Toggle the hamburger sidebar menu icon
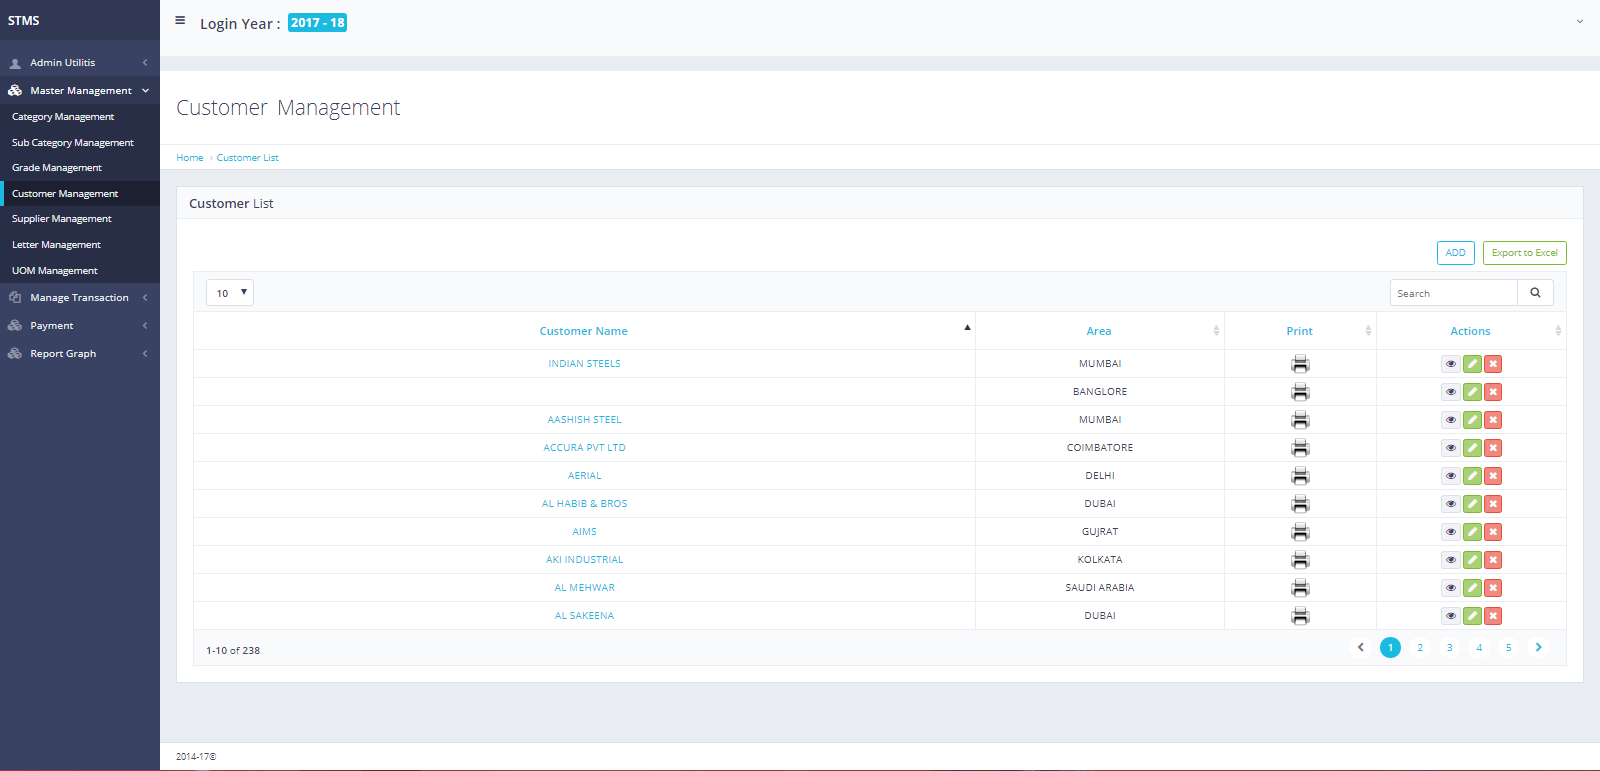The image size is (1600, 771). 180,20
